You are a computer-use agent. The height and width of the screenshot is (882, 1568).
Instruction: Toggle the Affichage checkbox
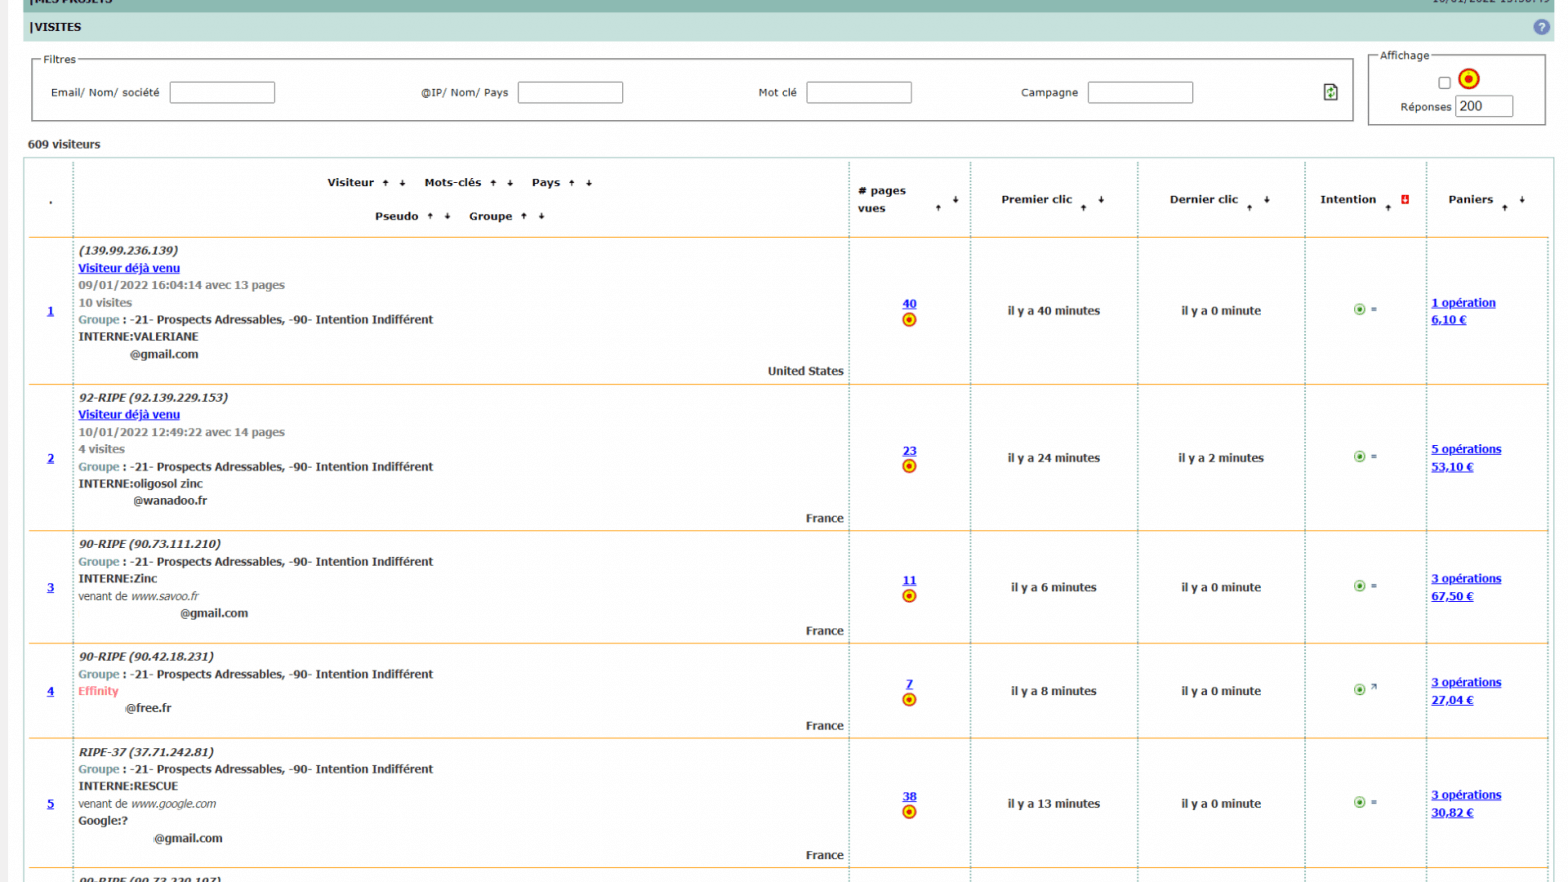[1444, 83]
